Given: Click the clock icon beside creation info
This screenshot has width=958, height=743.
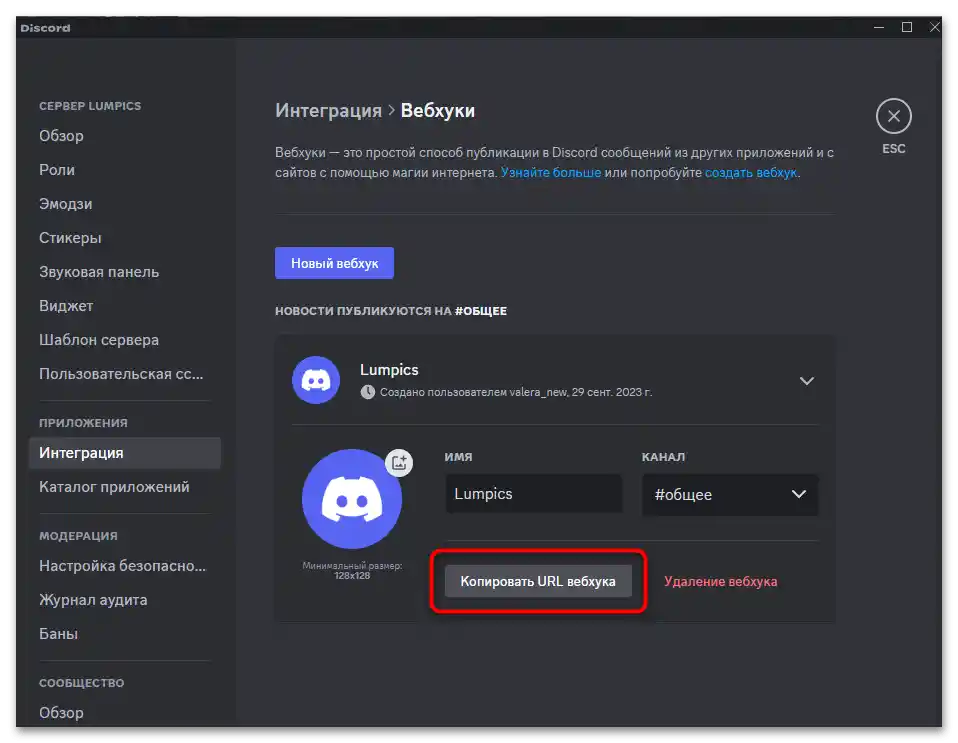Looking at the screenshot, I should pos(368,392).
